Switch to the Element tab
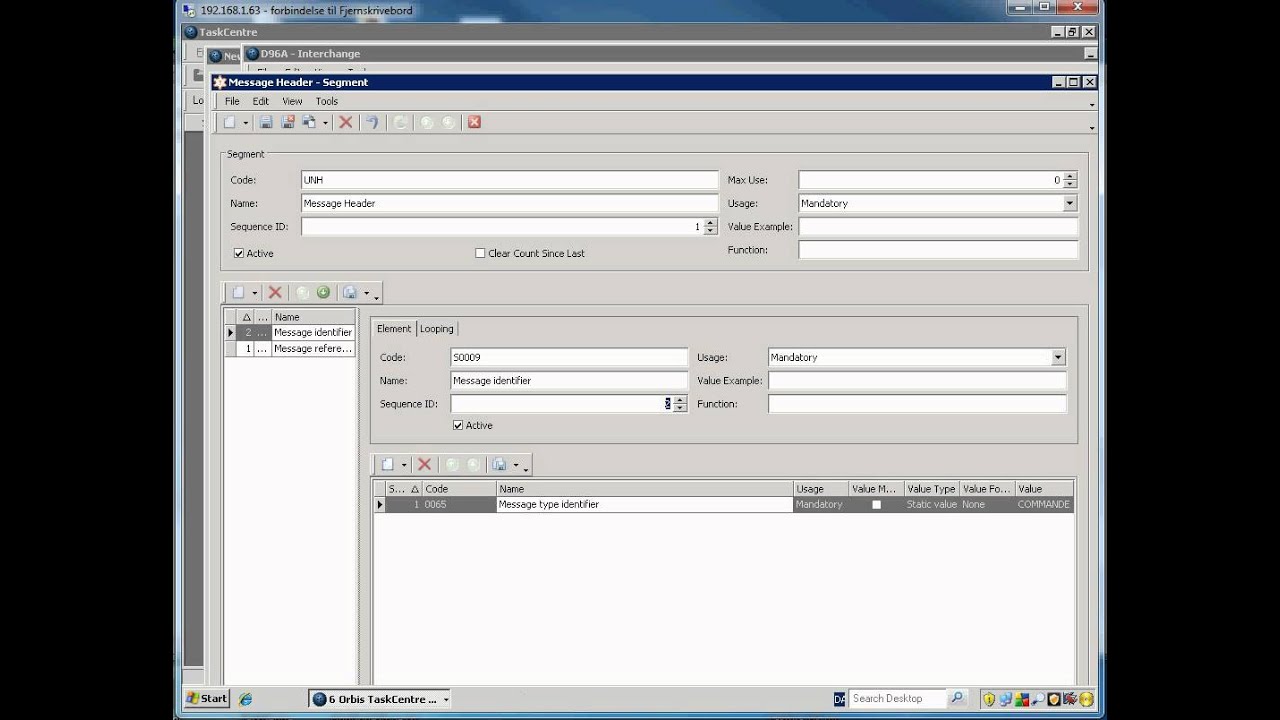The image size is (1280, 720). (x=394, y=329)
